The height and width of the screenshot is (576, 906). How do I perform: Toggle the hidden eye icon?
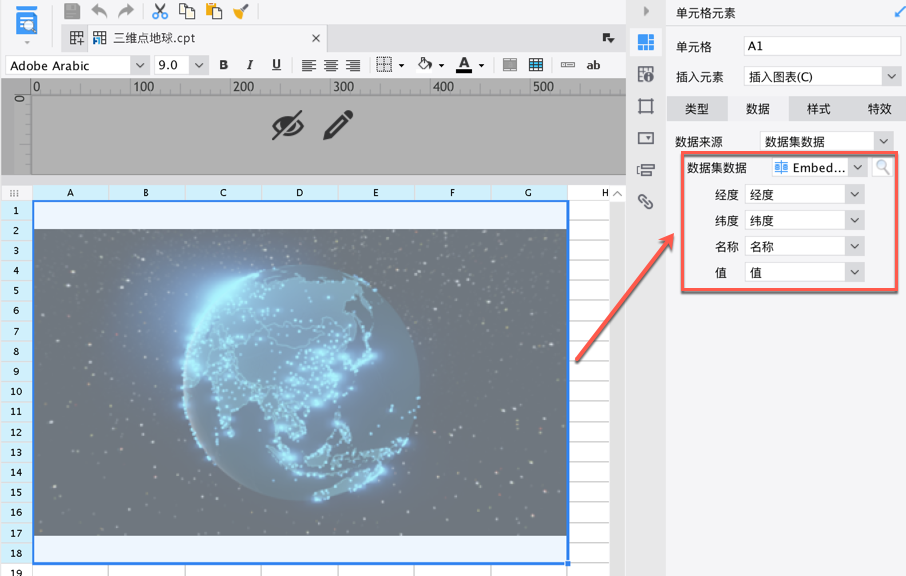(288, 125)
